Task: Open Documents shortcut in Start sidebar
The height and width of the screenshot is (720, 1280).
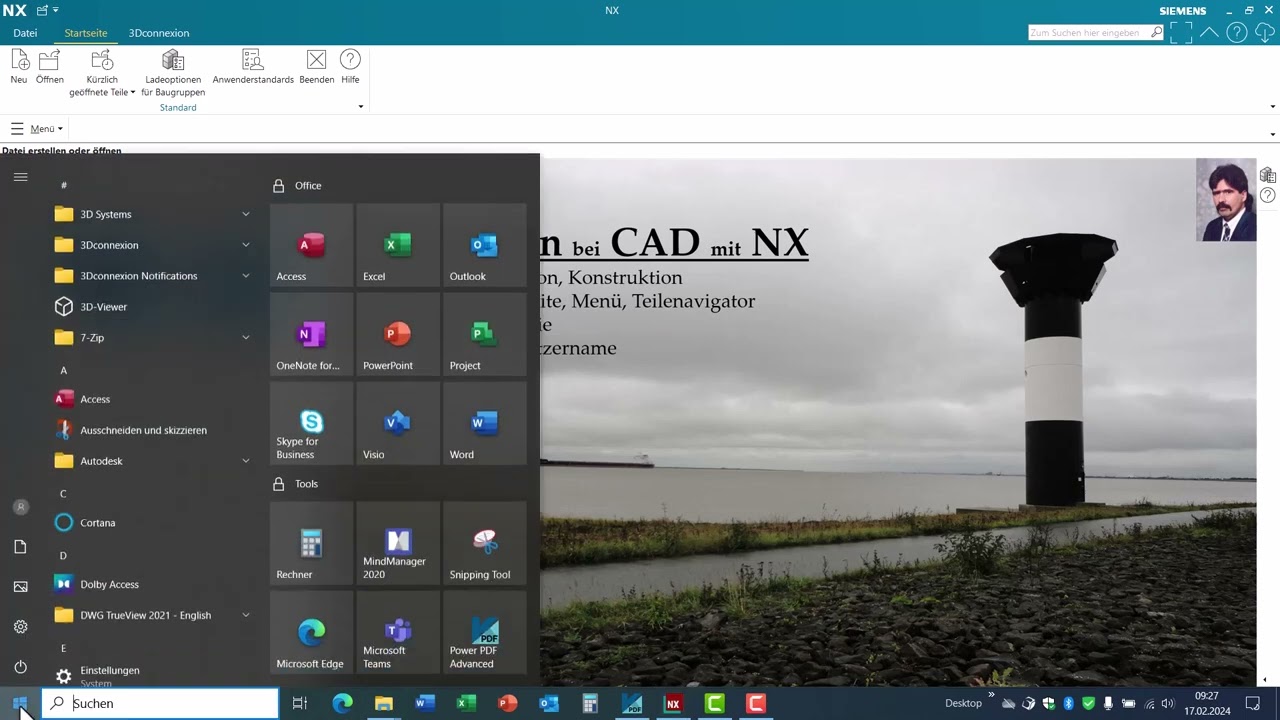Action: [x=20, y=547]
